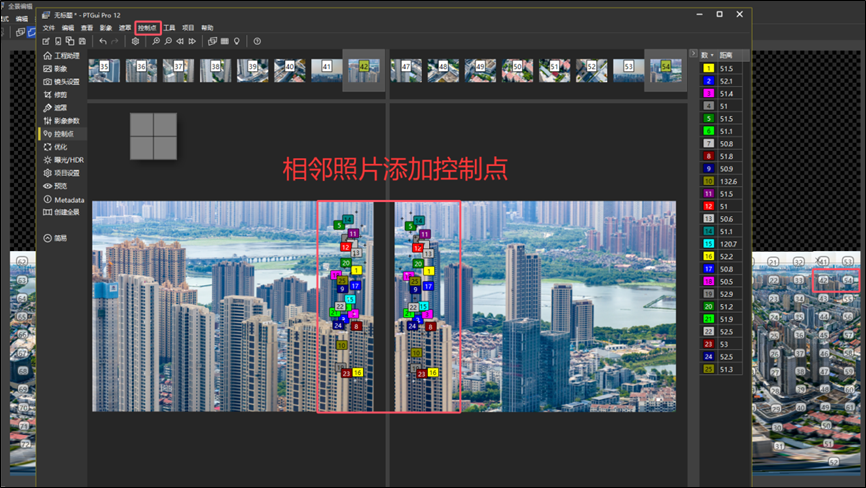Select right-strip thumbnail image 53
Viewport: 866px width, 488px height.
(x=629, y=71)
